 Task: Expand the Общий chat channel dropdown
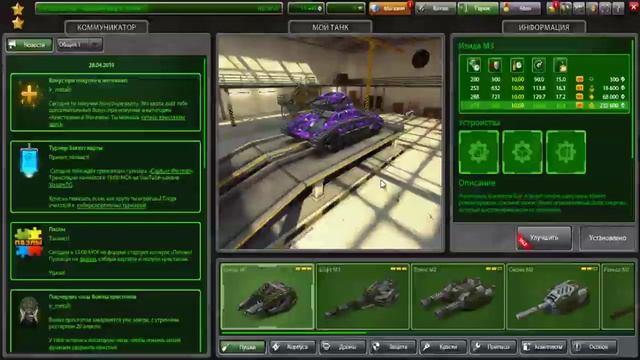79,44
